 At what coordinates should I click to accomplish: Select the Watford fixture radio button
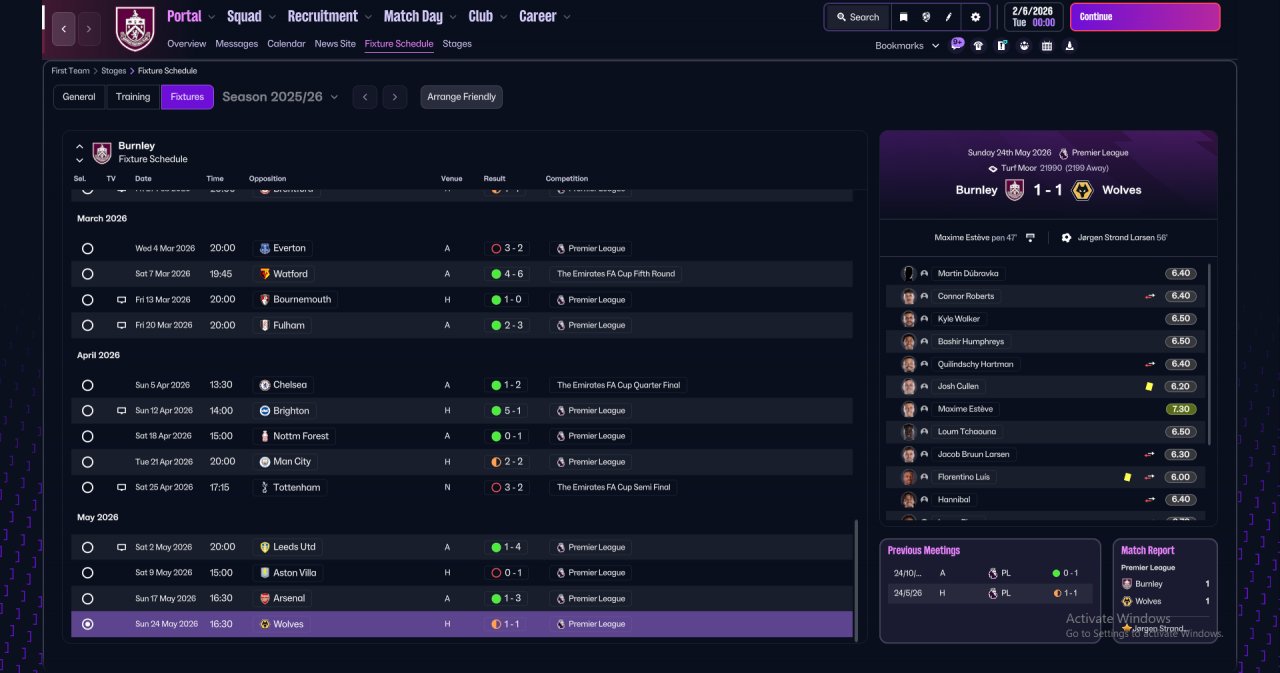[x=88, y=274]
